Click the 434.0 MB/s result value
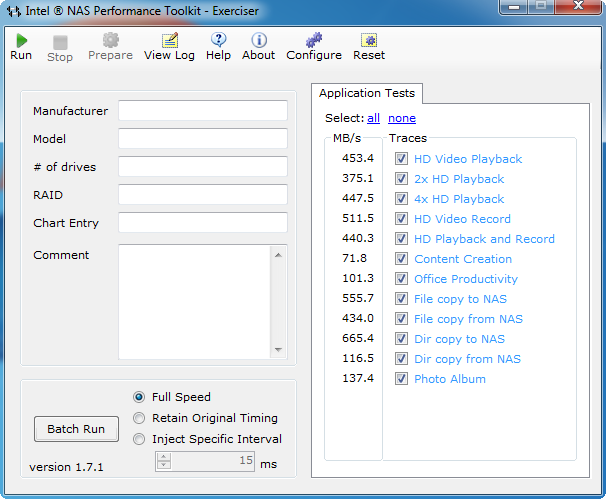This screenshot has height=499, width=606. pos(358,318)
